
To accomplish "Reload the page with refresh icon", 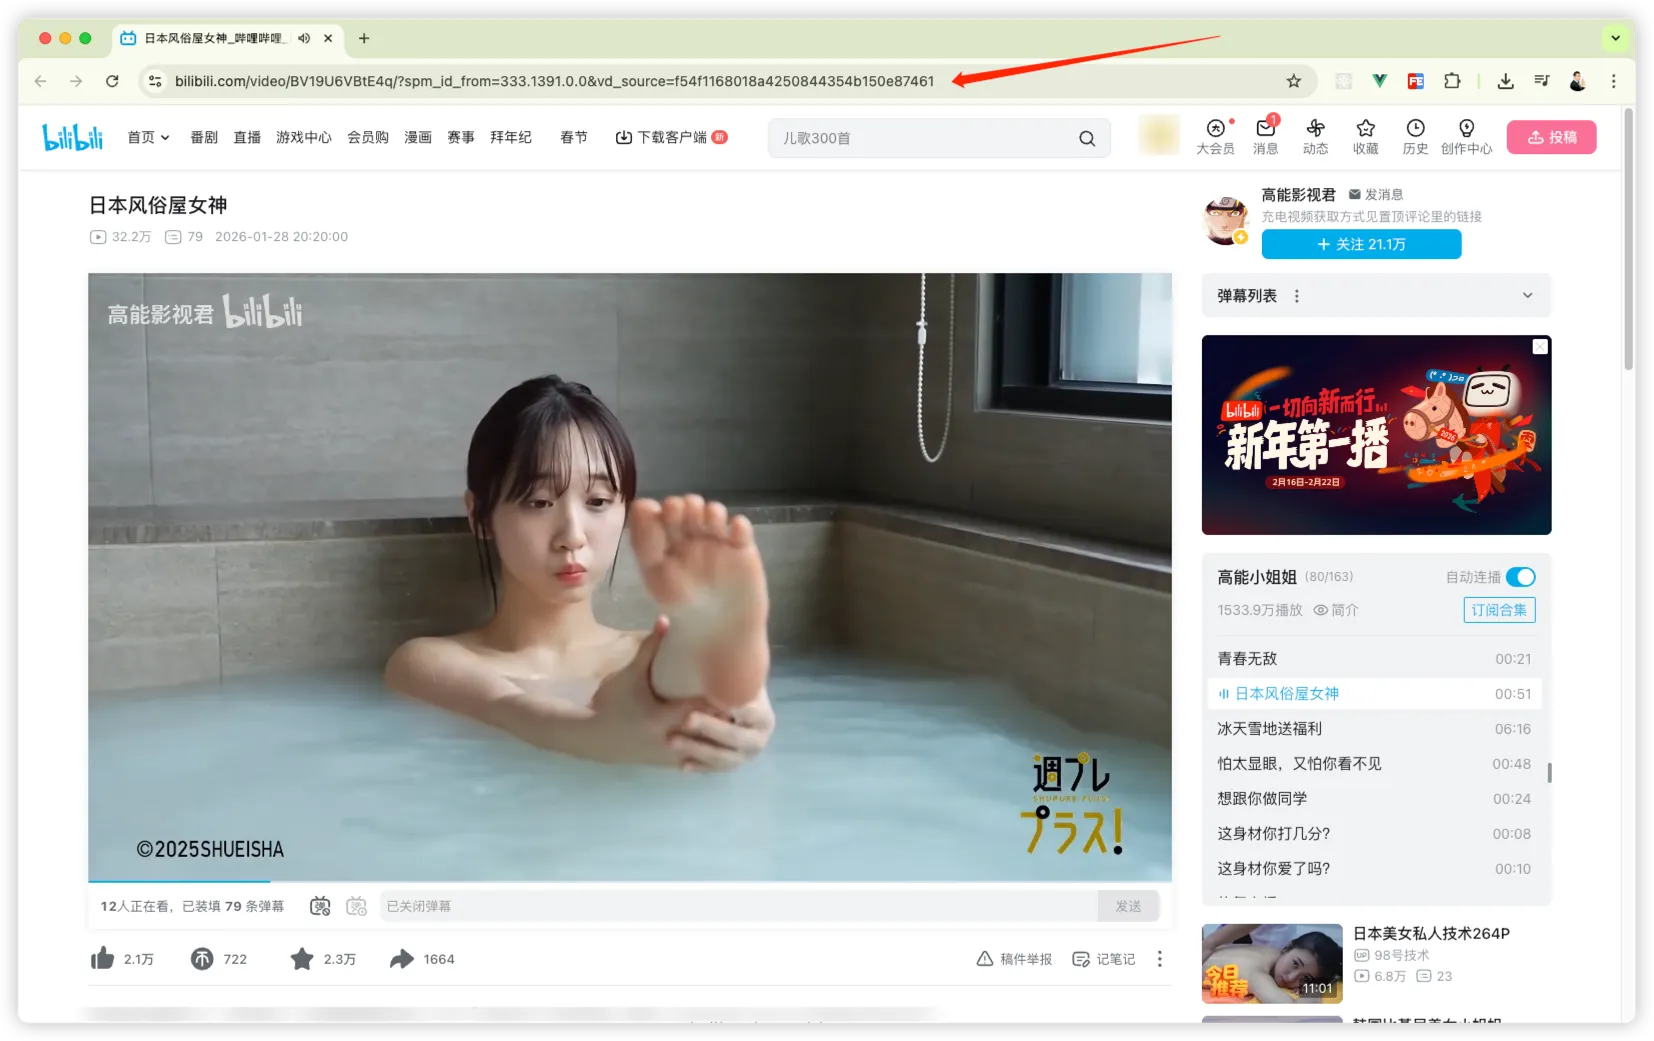I will point(112,81).
